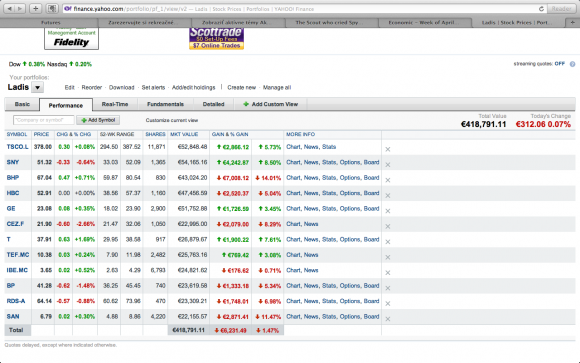Viewport: 580px width, 363px height.
Task: Open a new tab with the plus icon
Action: tap(573, 23)
